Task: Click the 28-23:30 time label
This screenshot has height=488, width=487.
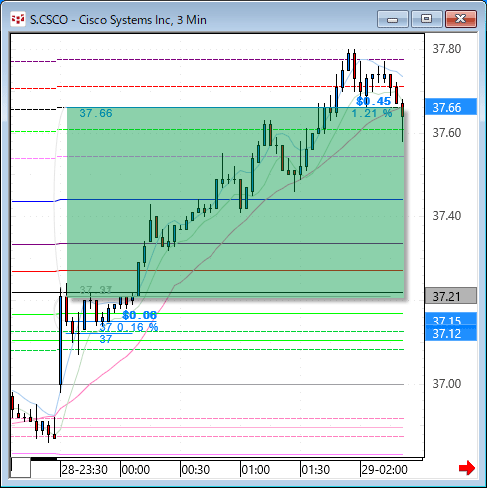Action: click(x=84, y=470)
